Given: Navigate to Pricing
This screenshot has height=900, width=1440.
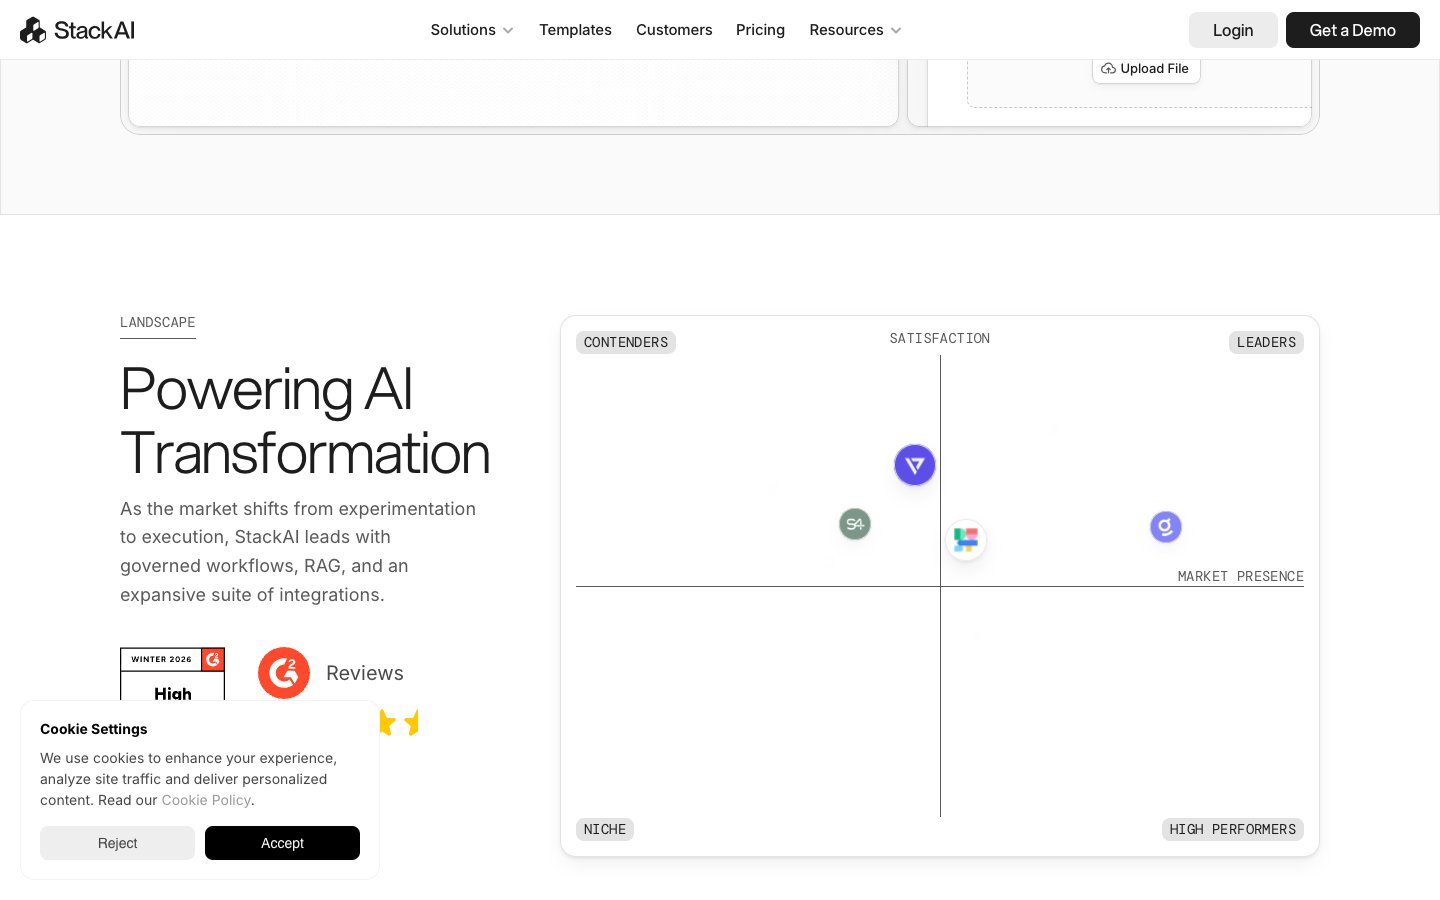Looking at the screenshot, I should pos(760,30).
